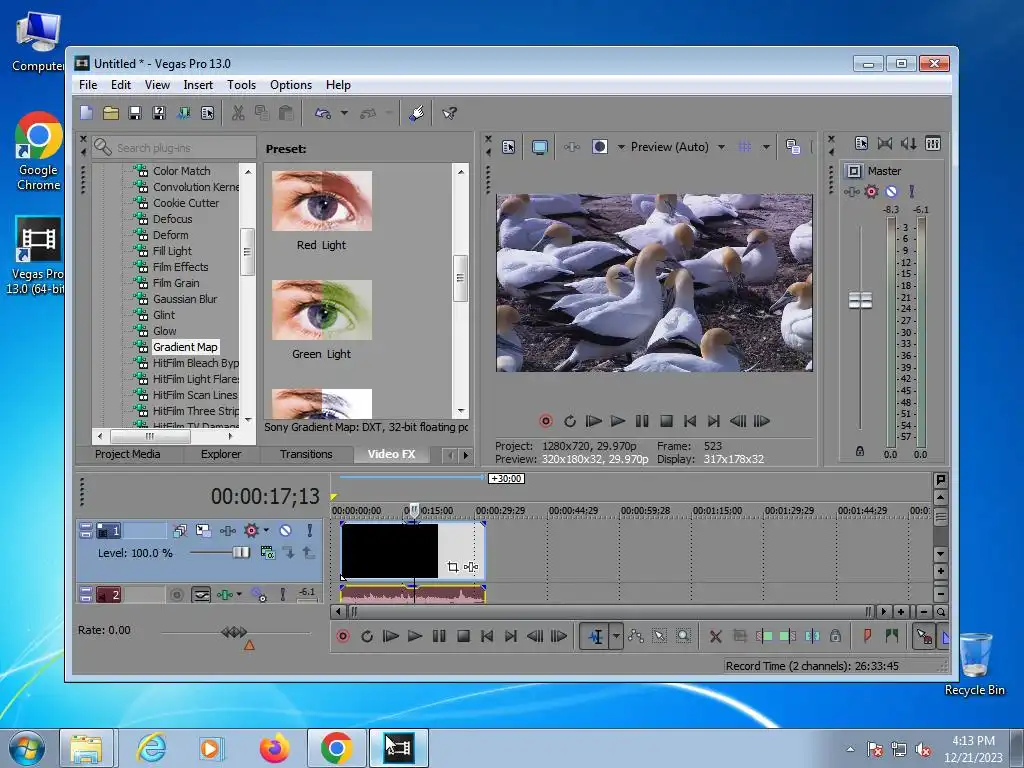Open Project Video Properties in preview toolbar
This screenshot has width=1024, height=768.
pyautogui.click(x=508, y=147)
